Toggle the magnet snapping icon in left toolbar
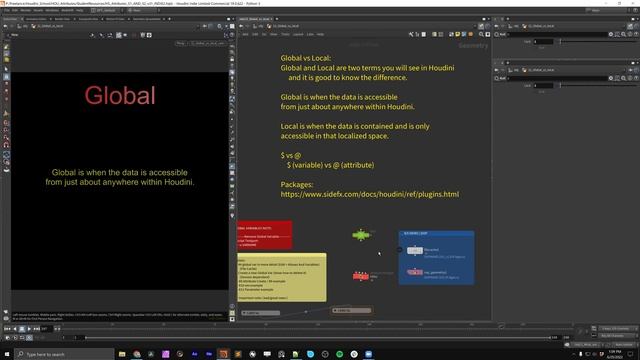Viewport: 640px width, 360px height. click(x=6, y=145)
